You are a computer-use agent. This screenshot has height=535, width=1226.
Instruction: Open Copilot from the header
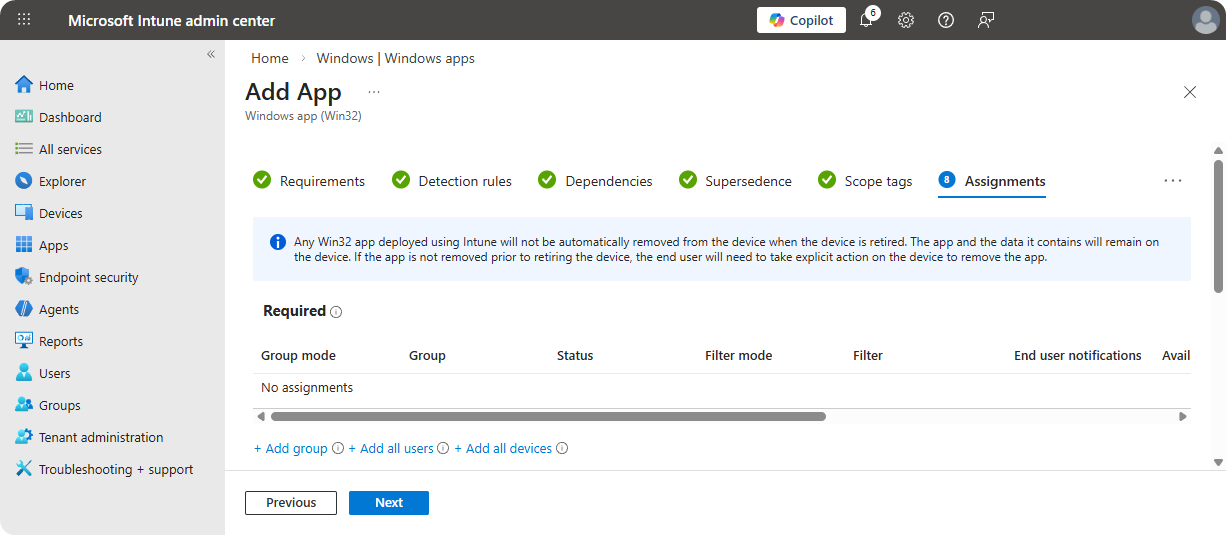pos(801,20)
